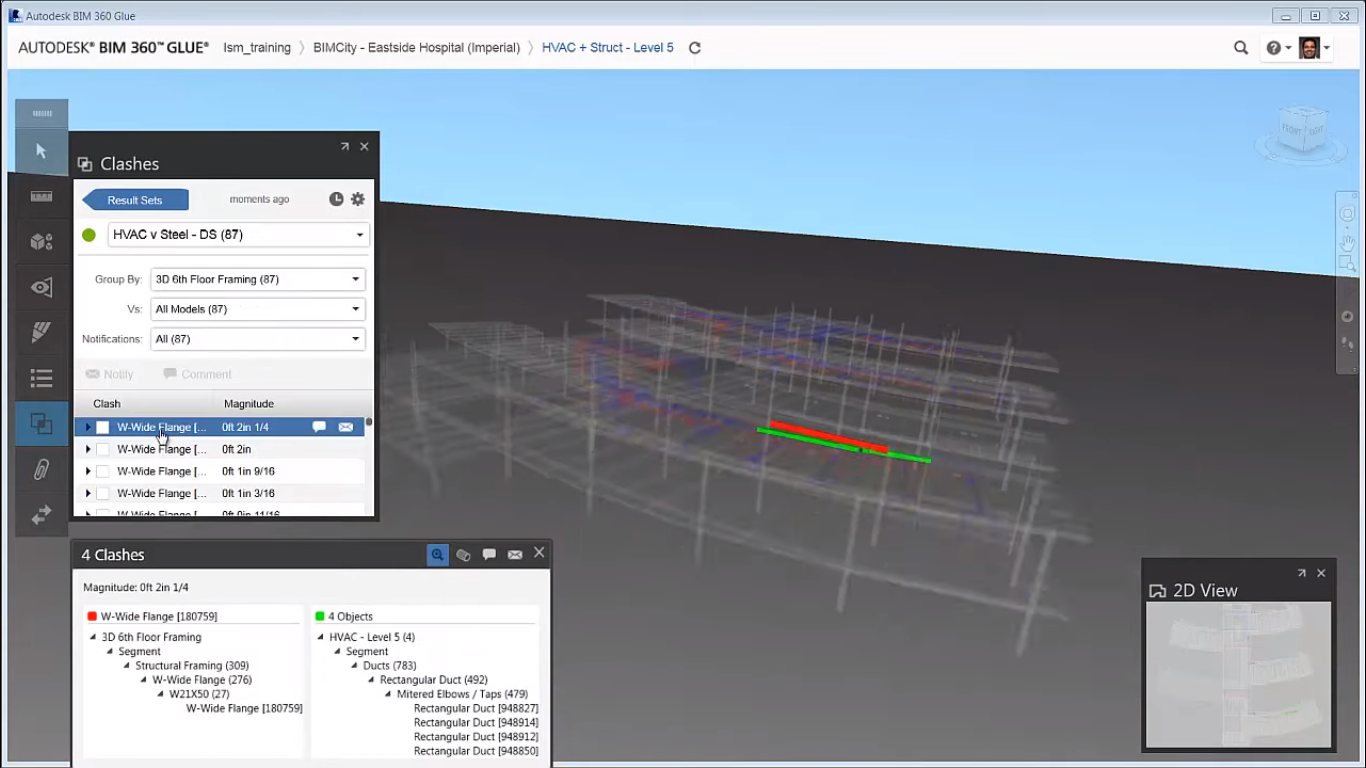Viewport: 1366px width, 768px height.
Task: Open clash settings gear icon
Action: pyautogui.click(x=357, y=199)
